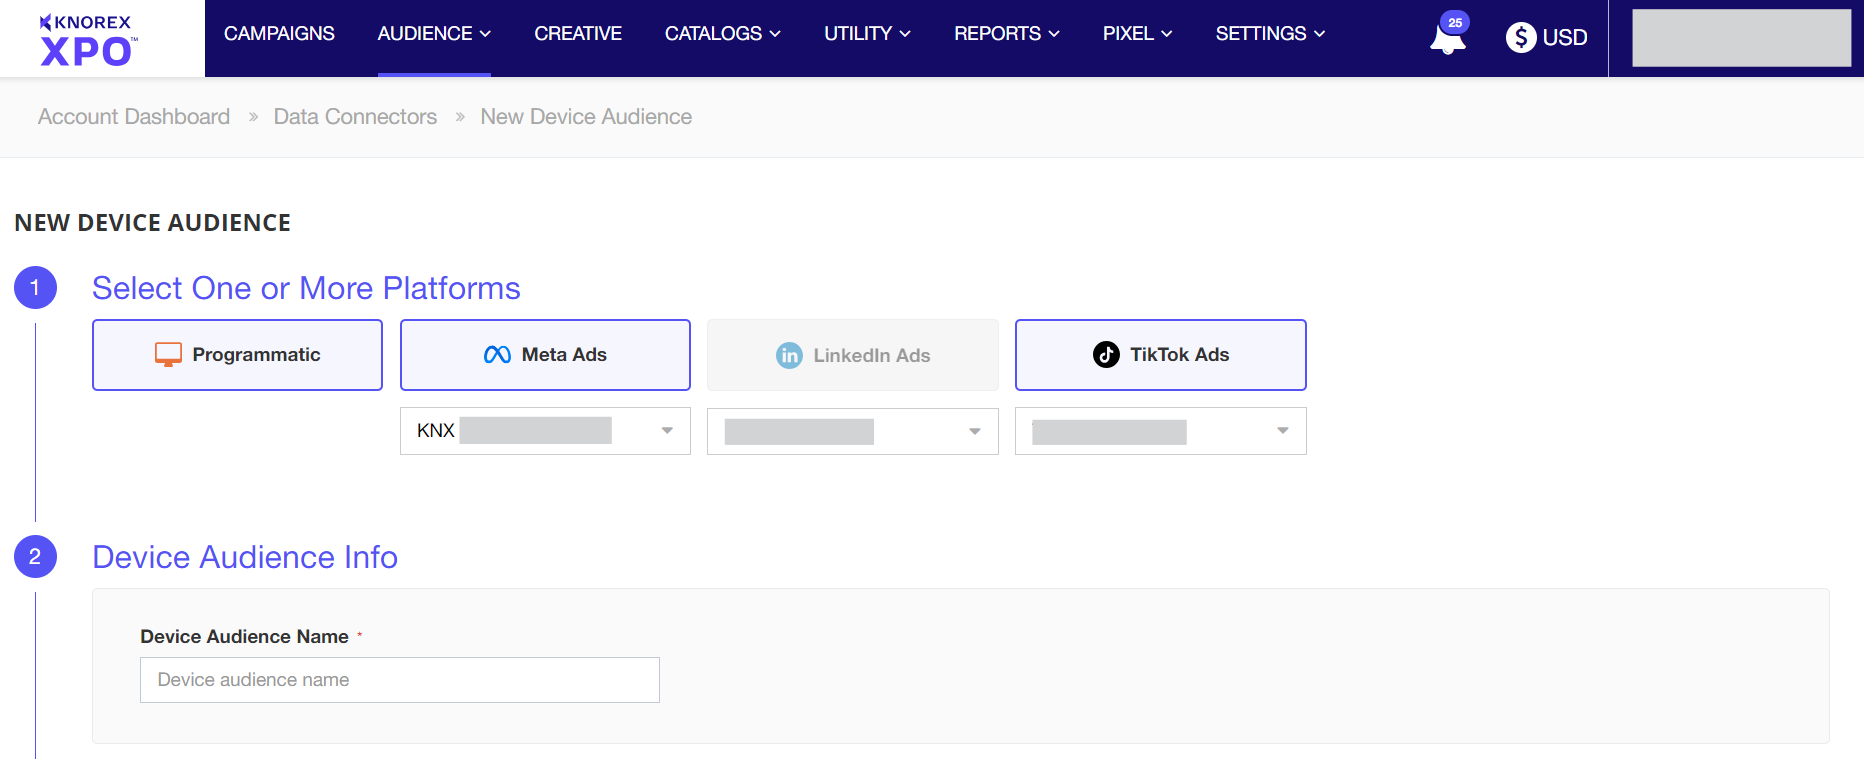Open the Catalogs menu

pyautogui.click(x=722, y=34)
